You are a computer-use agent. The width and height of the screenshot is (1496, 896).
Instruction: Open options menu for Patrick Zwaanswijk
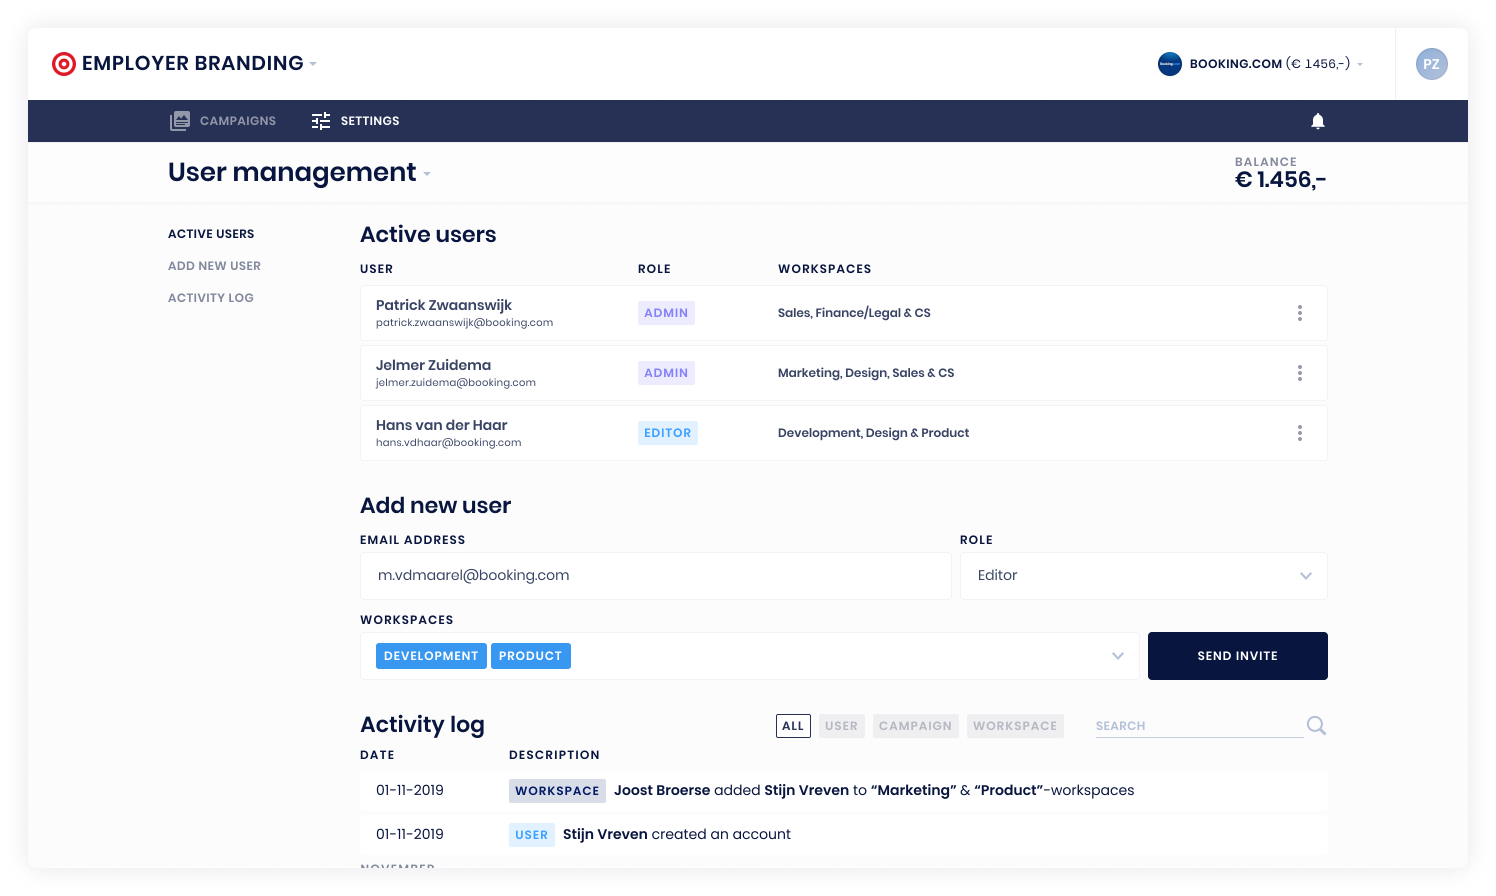pos(1300,313)
